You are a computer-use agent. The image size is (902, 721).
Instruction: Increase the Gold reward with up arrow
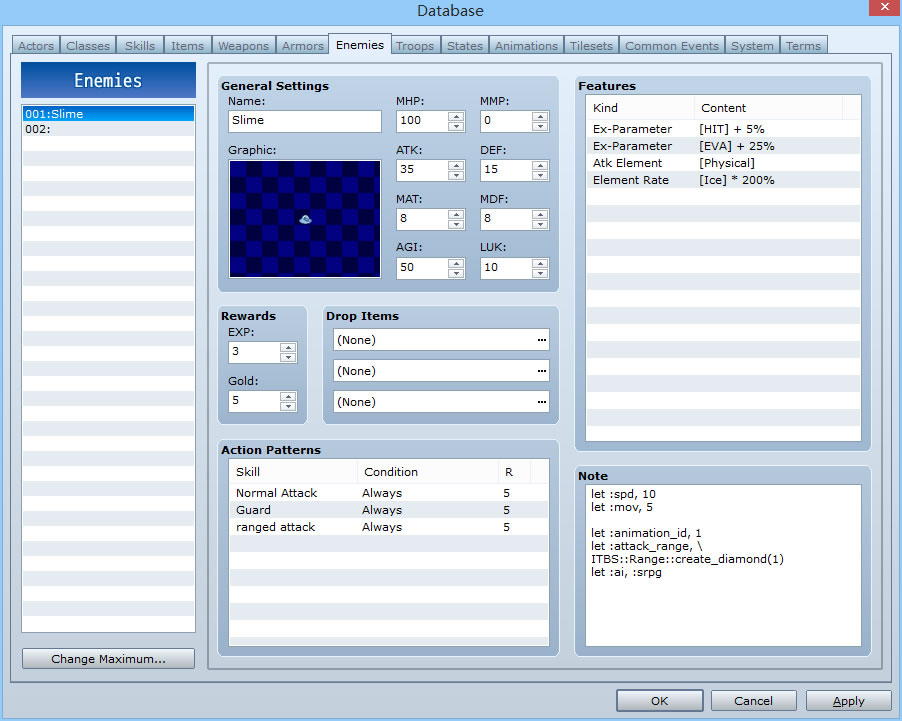(288, 396)
